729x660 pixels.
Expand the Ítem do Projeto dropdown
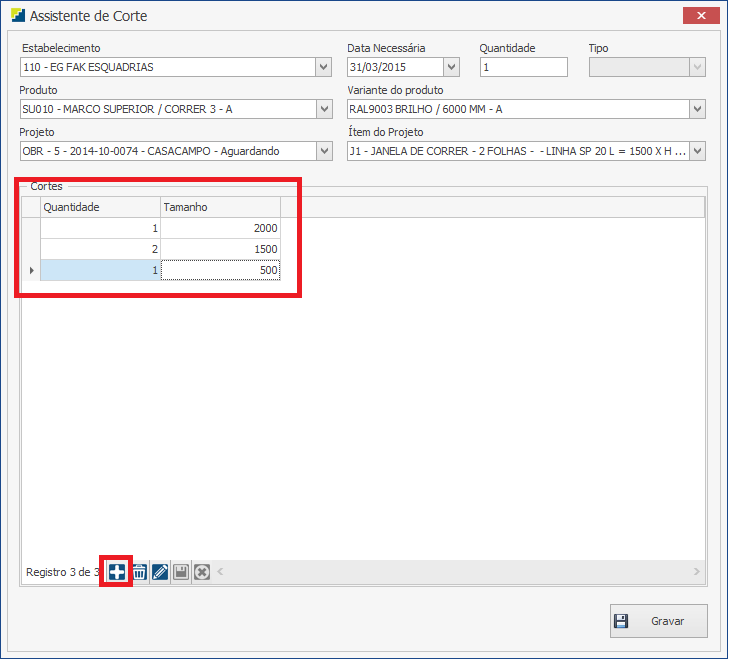tap(697, 151)
